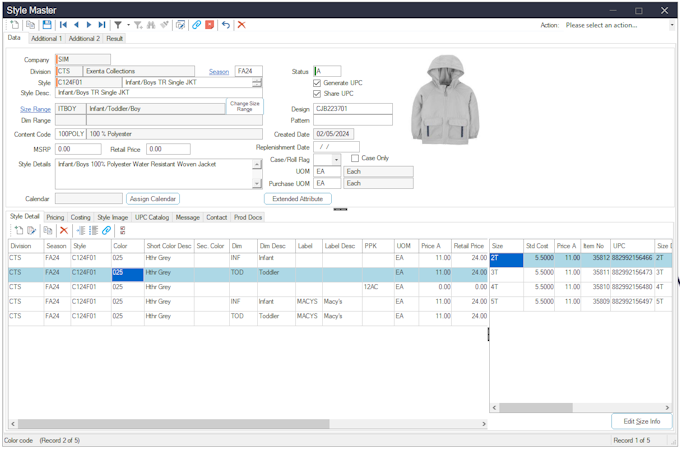This screenshot has width=680, height=450.
Task: Click the red X delete icon in main toolbar
Action: [x=242, y=25]
